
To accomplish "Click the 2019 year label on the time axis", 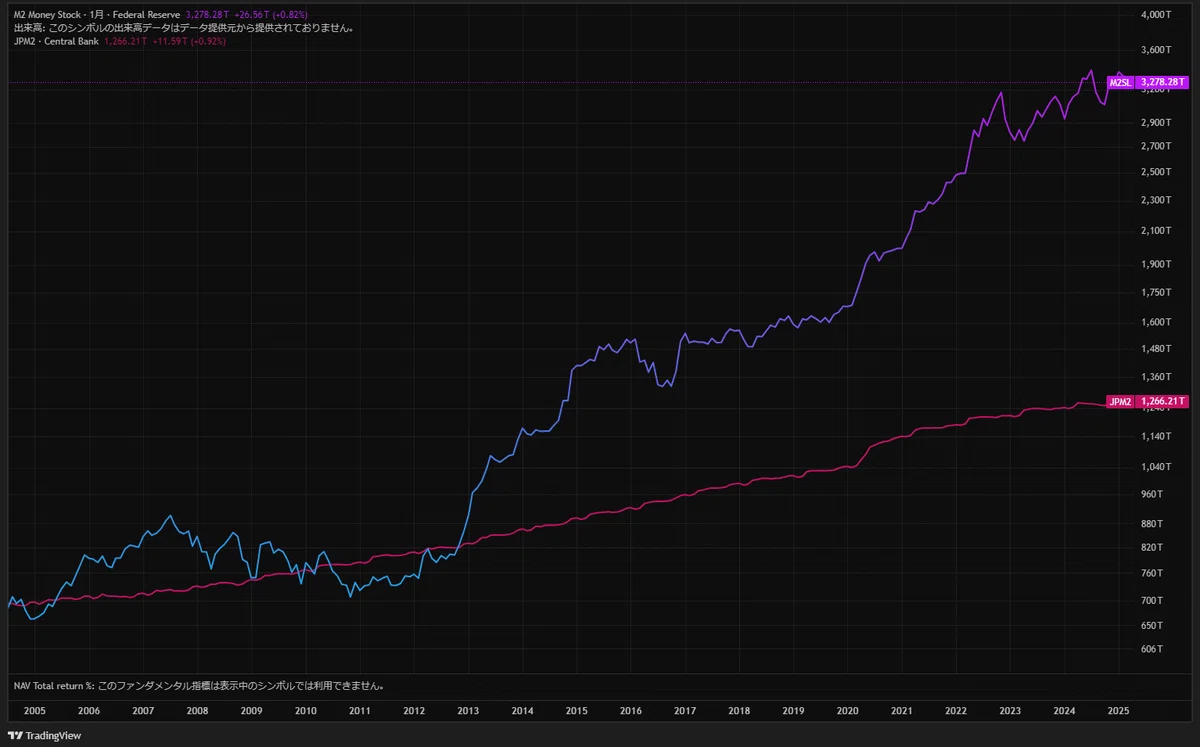I will click(792, 710).
